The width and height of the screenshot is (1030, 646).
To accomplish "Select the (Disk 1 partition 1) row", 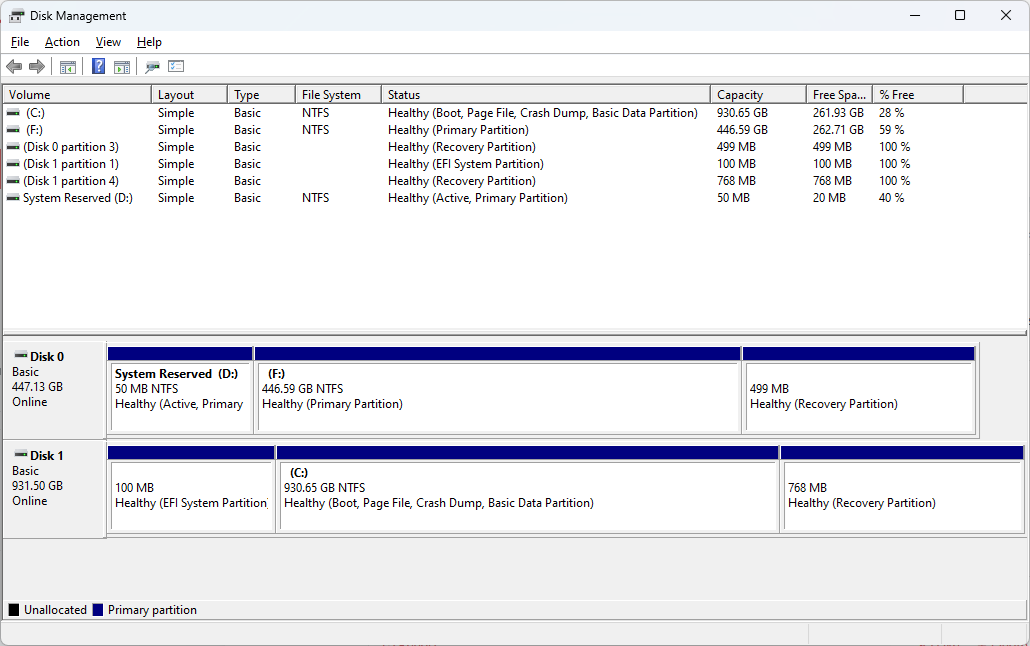I will [x=483, y=164].
